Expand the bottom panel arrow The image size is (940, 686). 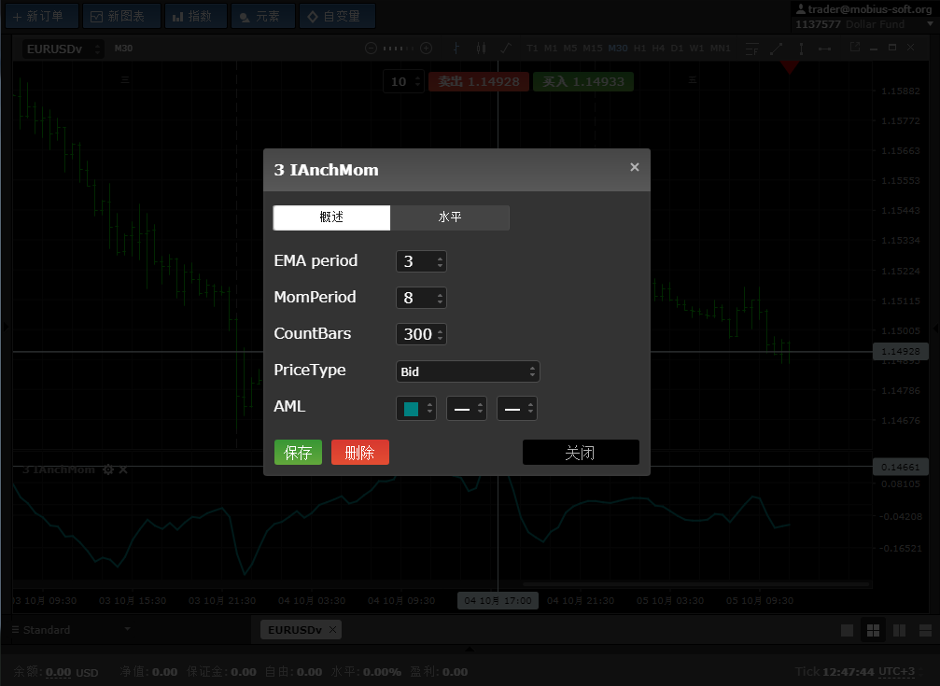point(469,648)
